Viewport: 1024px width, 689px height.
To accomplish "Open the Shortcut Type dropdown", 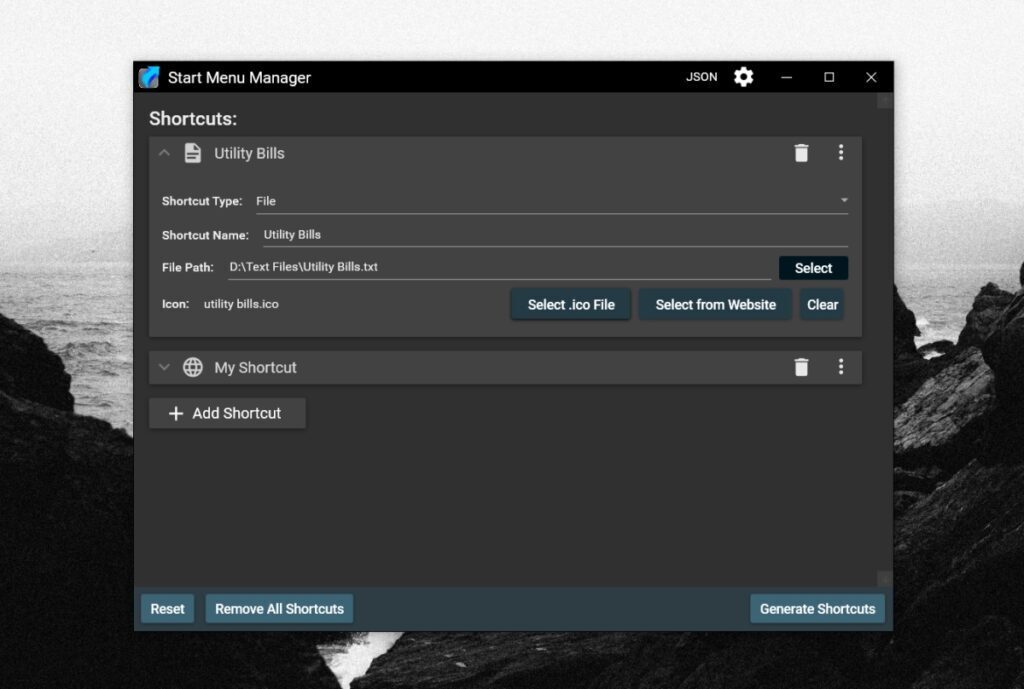I will pos(843,200).
